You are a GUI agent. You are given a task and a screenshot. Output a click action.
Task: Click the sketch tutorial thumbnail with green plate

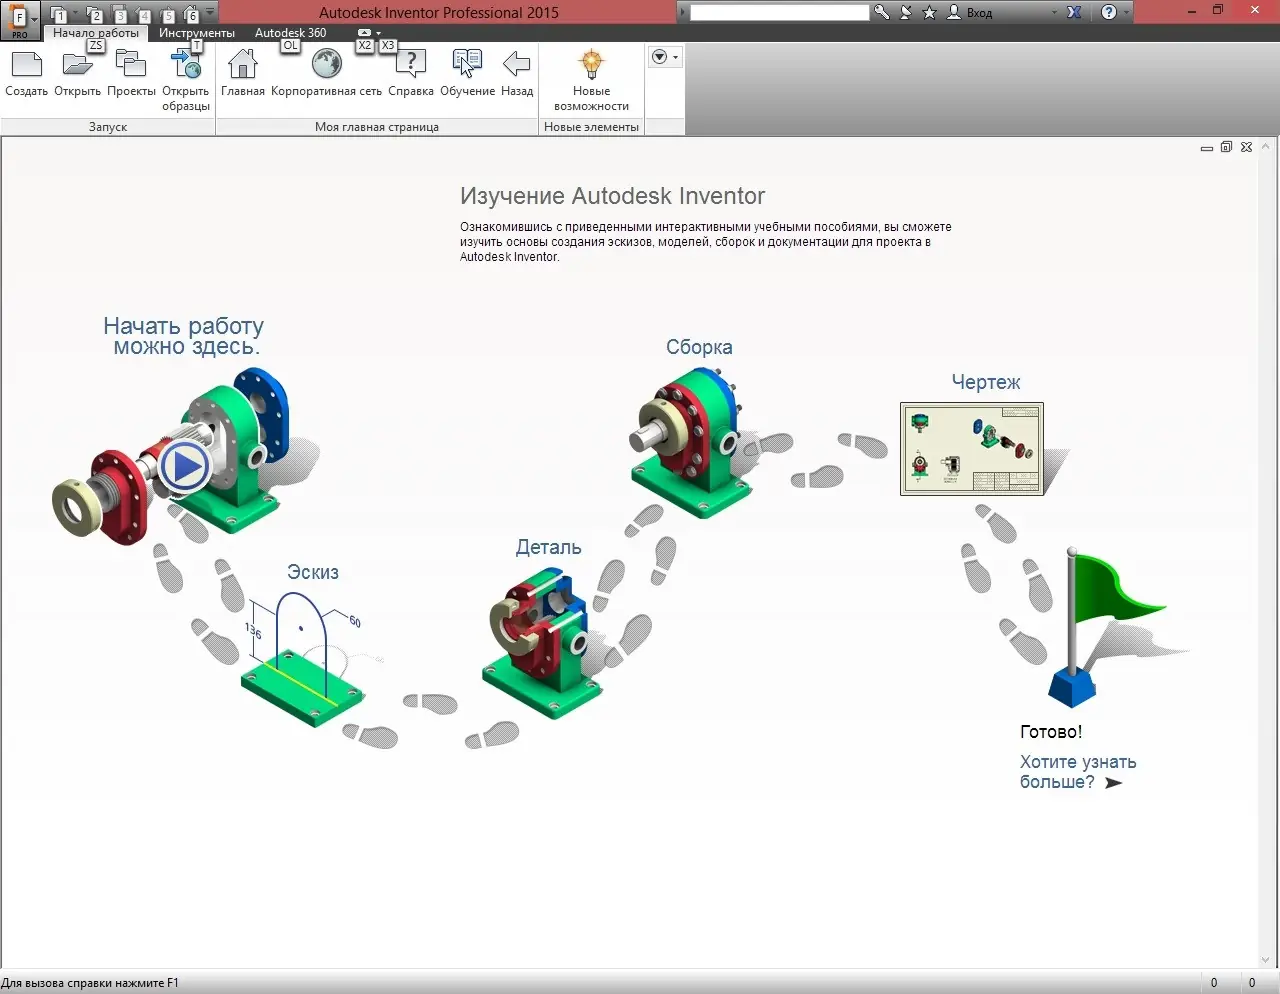pos(300,660)
